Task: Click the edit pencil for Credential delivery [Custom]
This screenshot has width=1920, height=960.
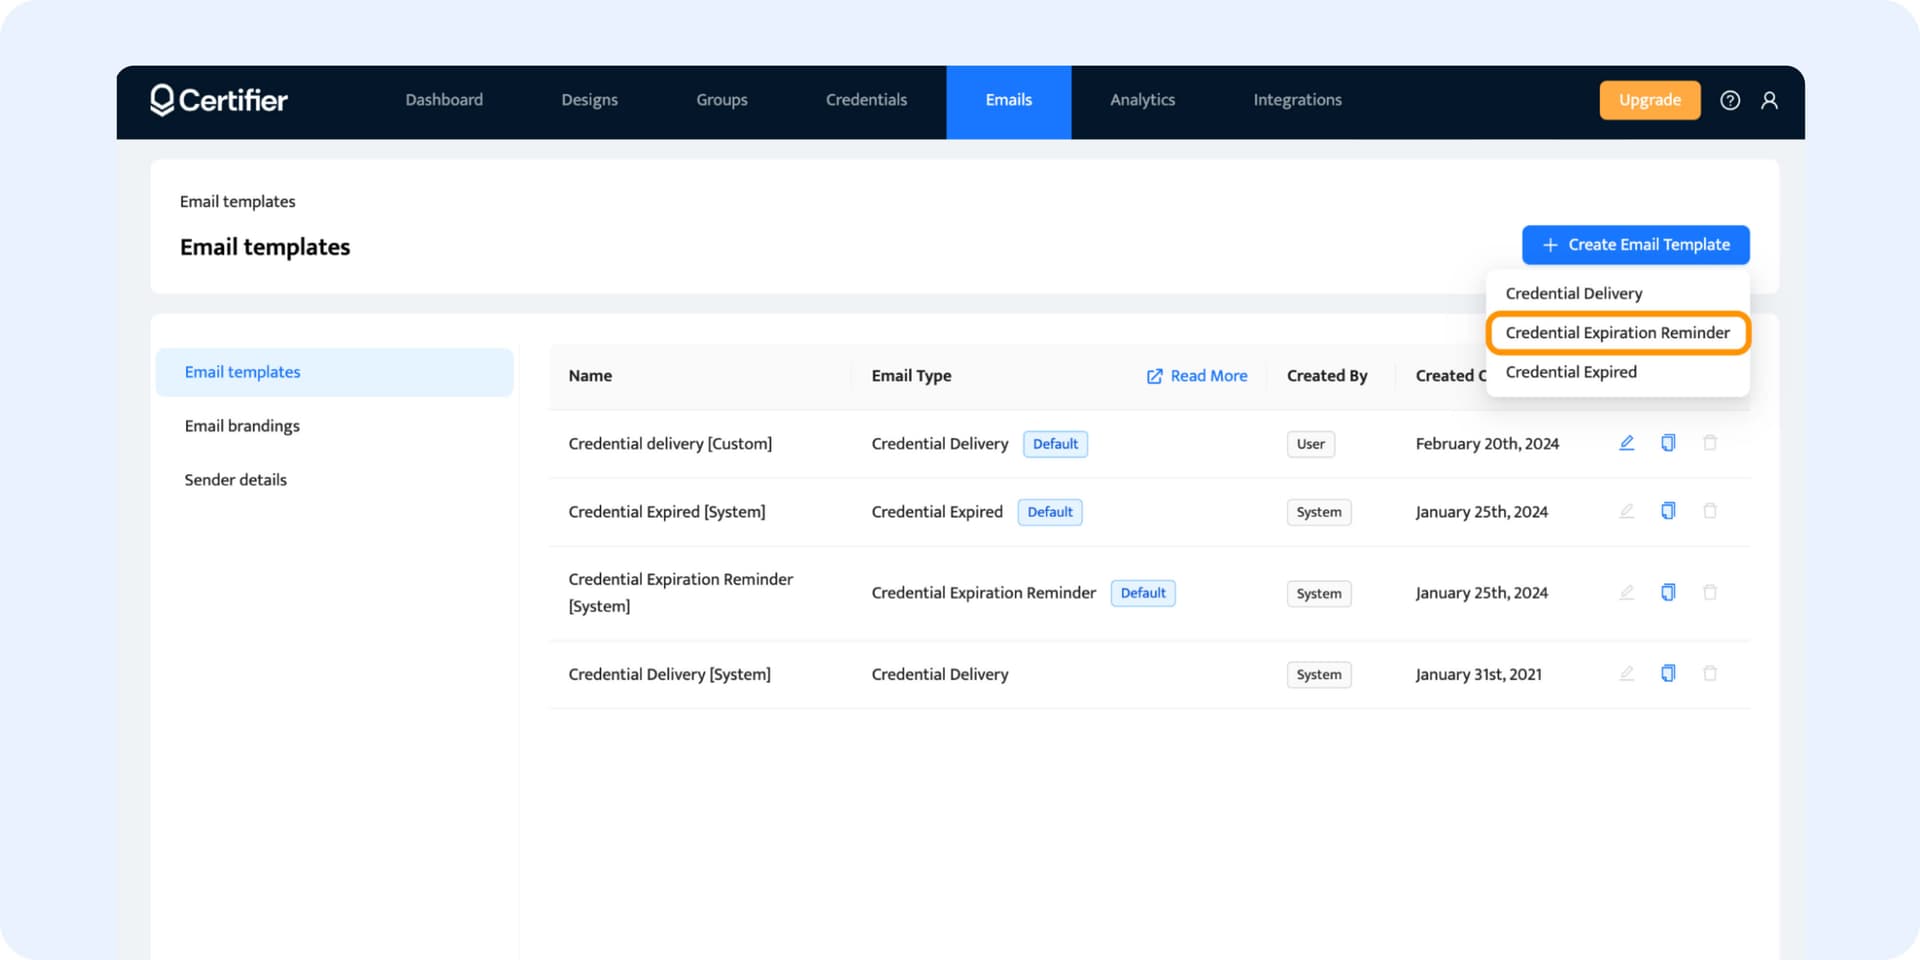Action: coord(1626,443)
